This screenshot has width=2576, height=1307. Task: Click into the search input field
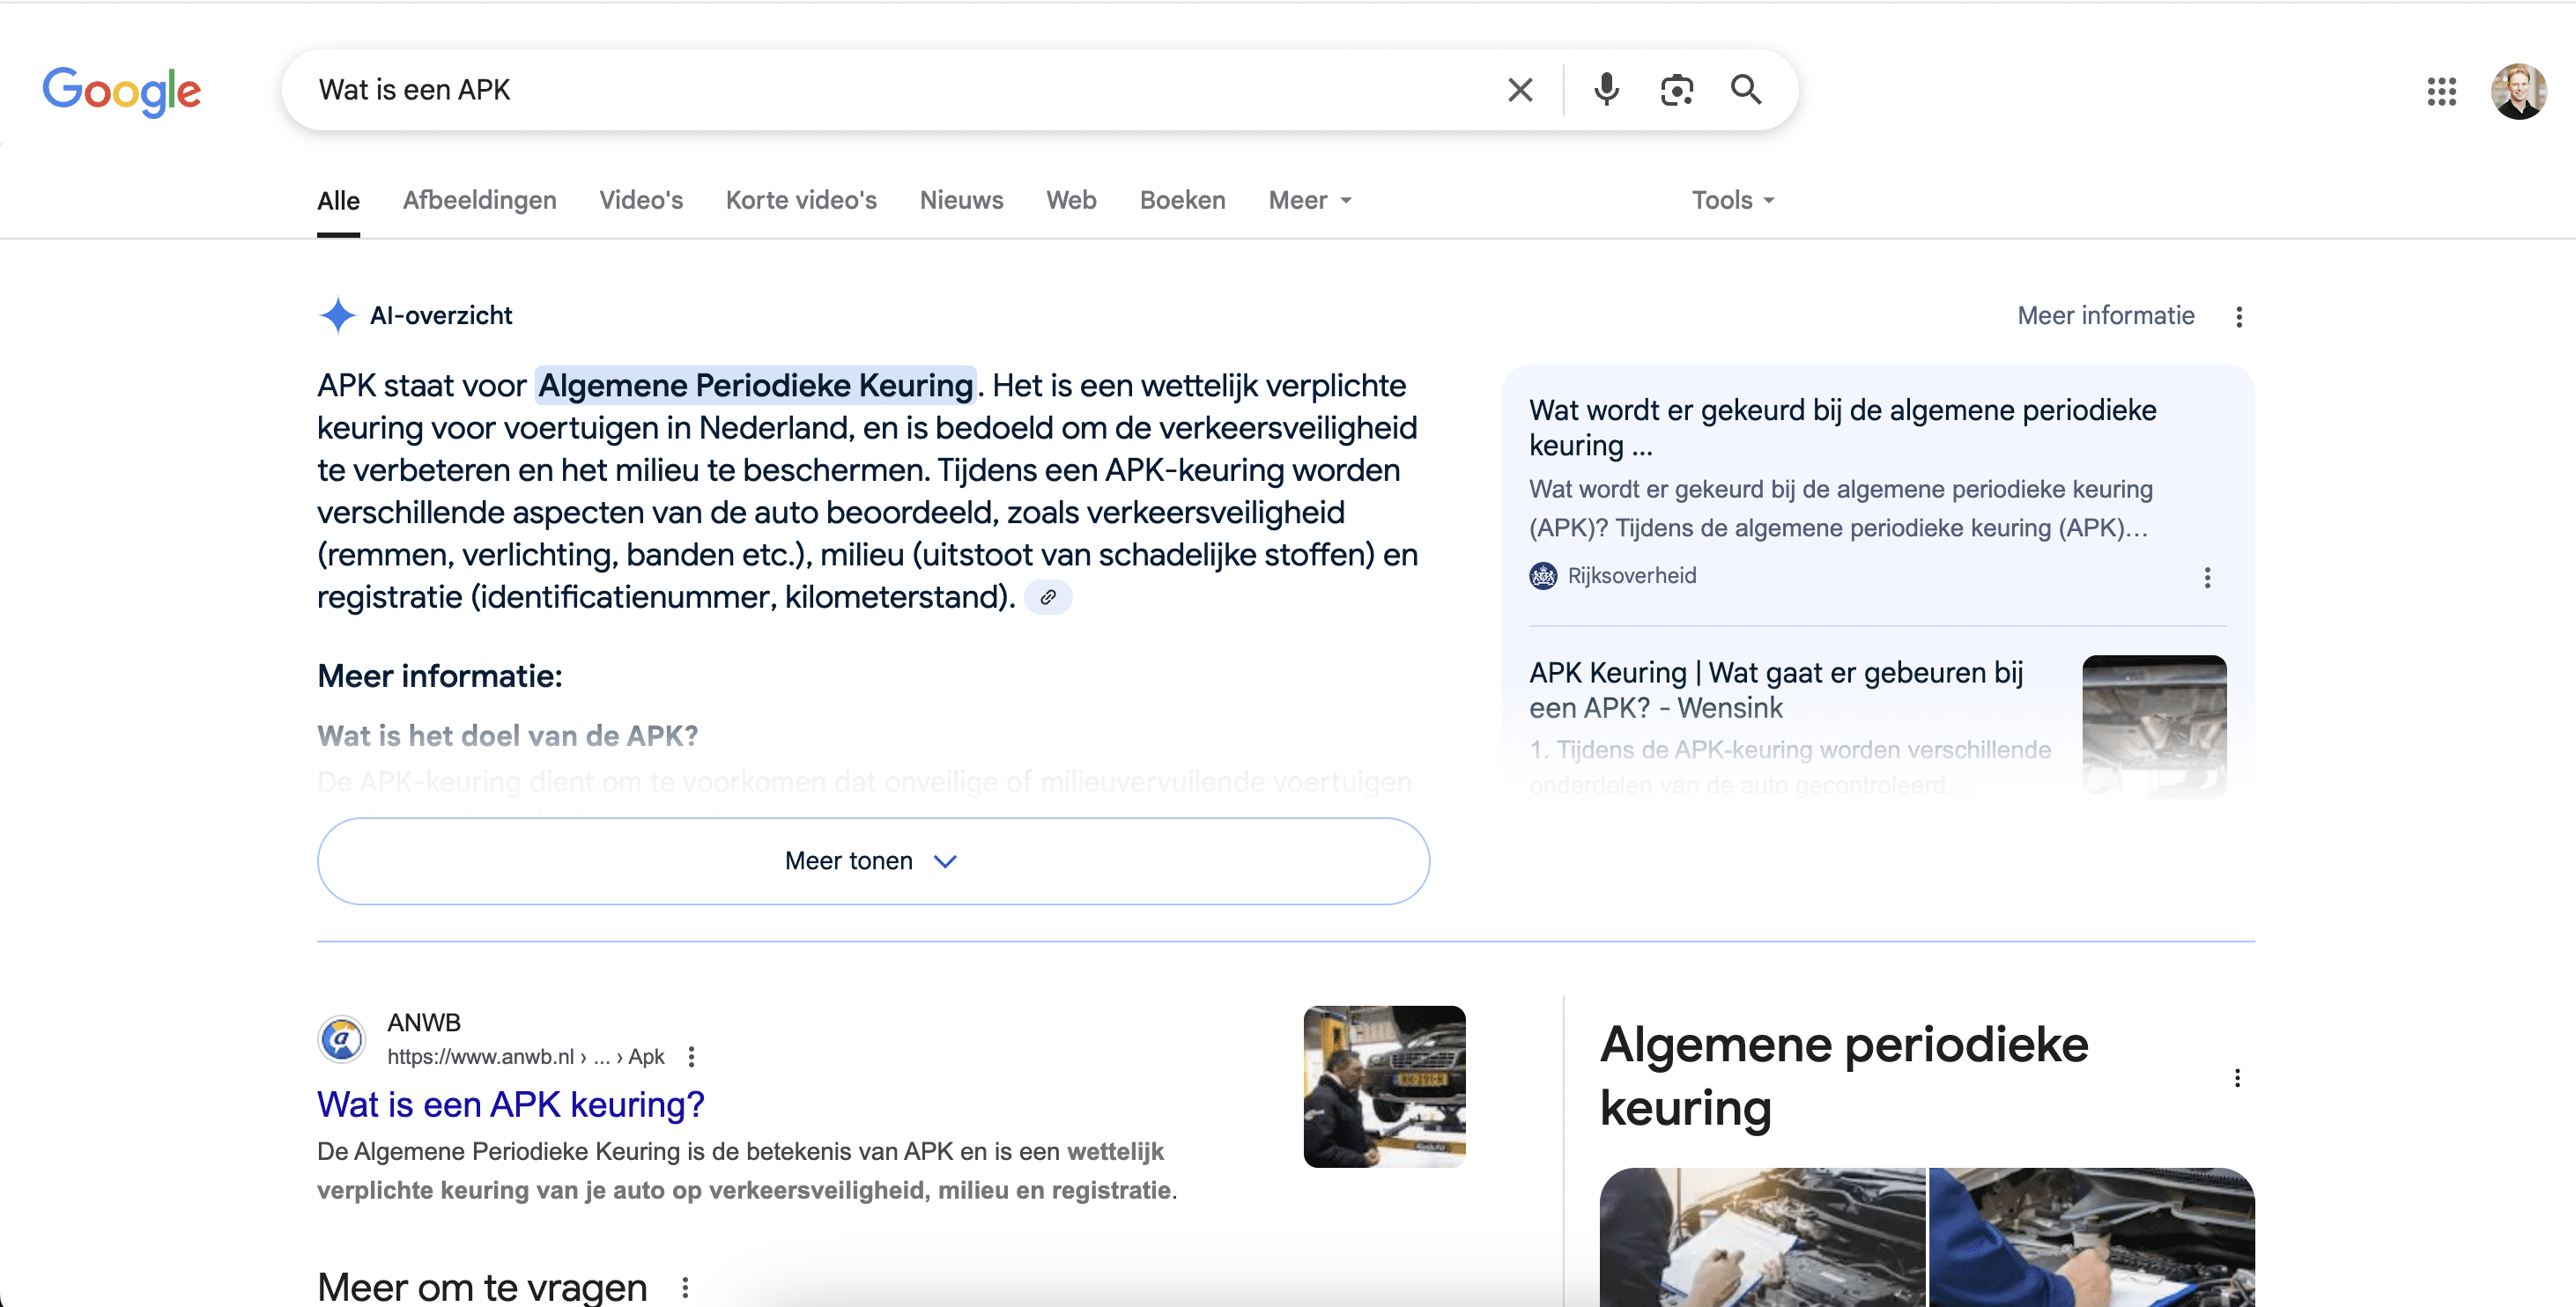[x=900, y=90]
